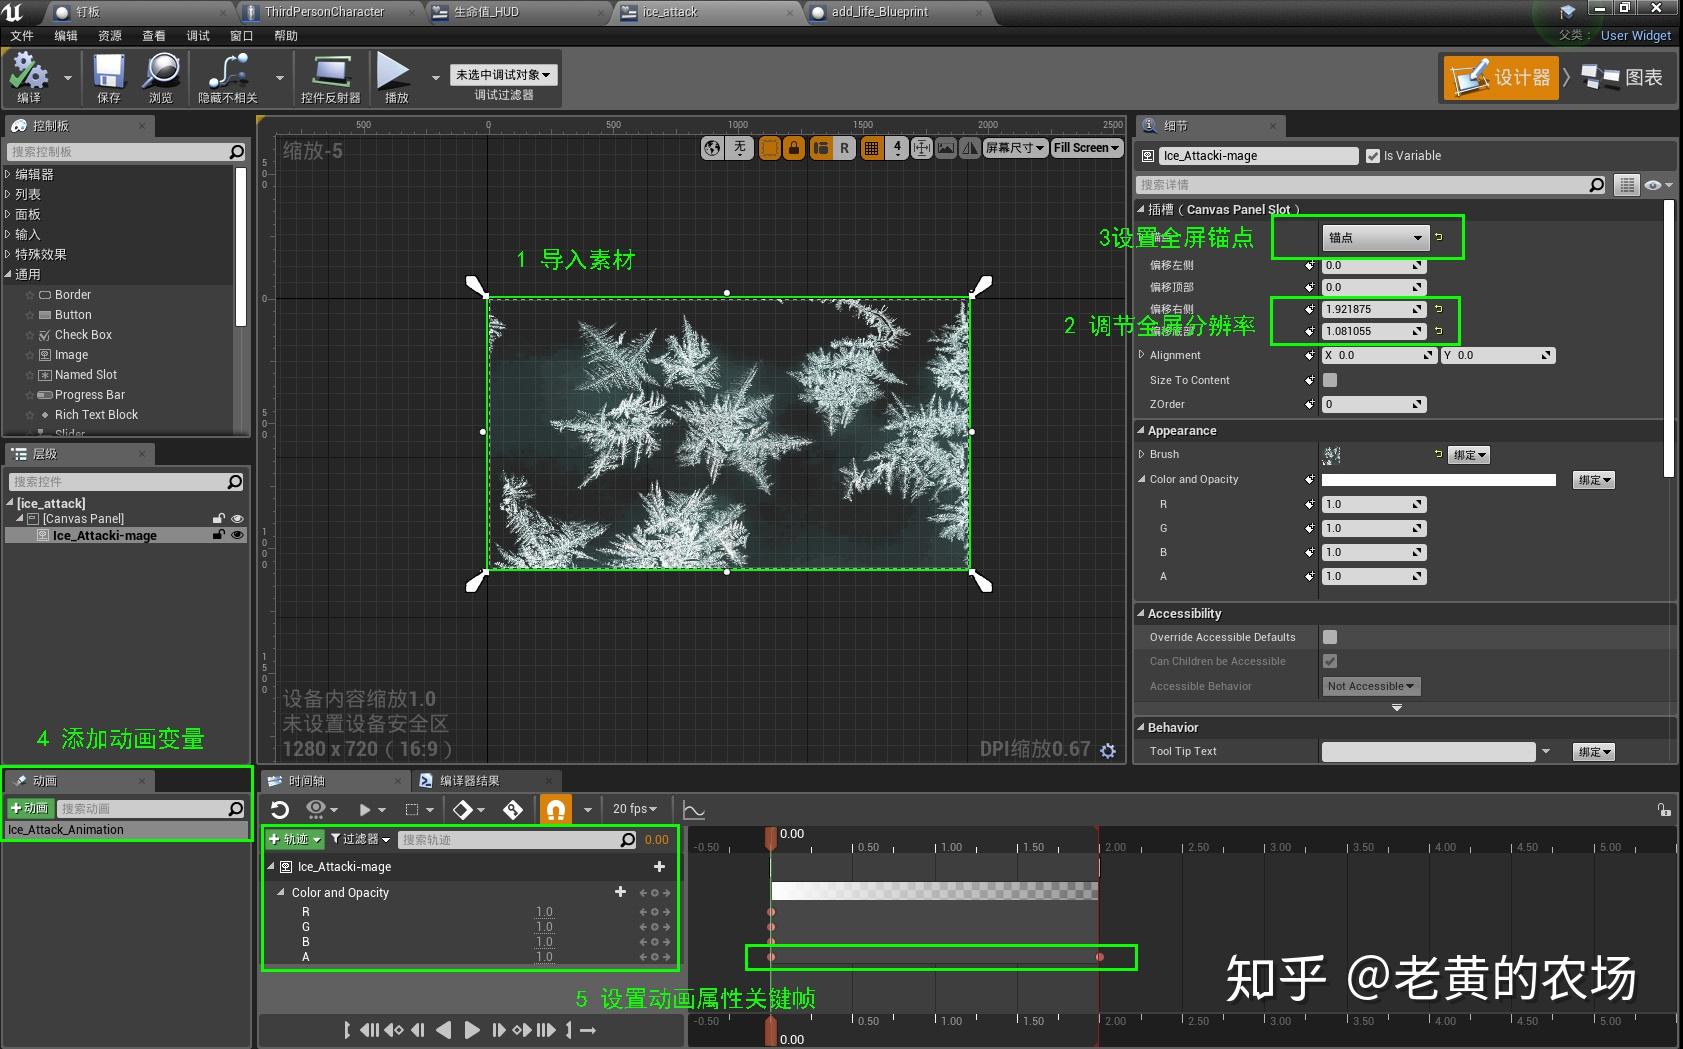Open the Not Accessible behavior dropdown
The height and width of the screenshot is (1049, 1683).
1371,686
